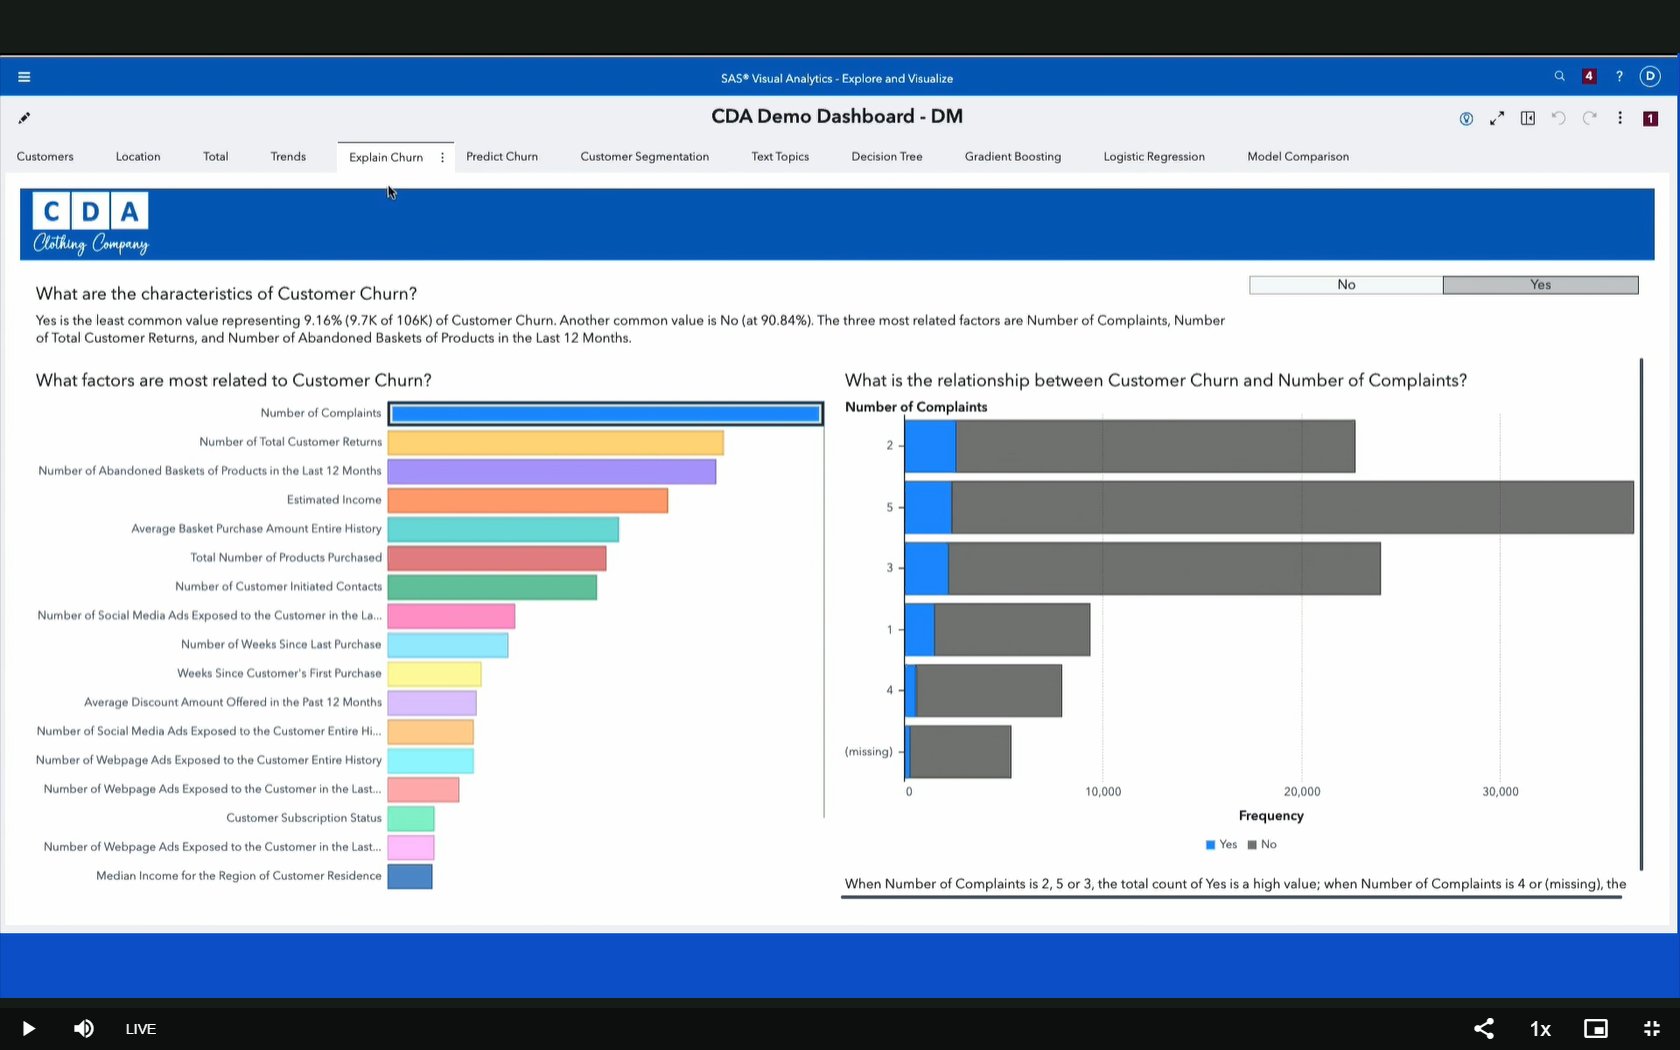Click the (missing) complaints bar
The image size is (1680, 1050).
coord(958,752)
